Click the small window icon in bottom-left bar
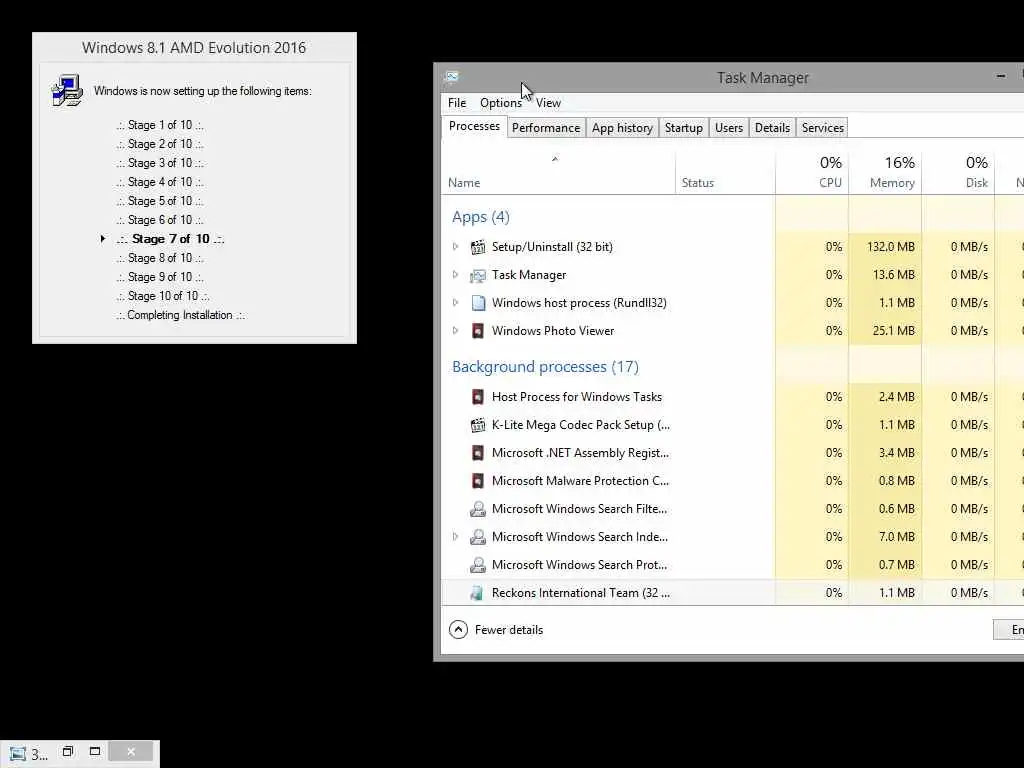1024x768 pixels. coord(18,754)
